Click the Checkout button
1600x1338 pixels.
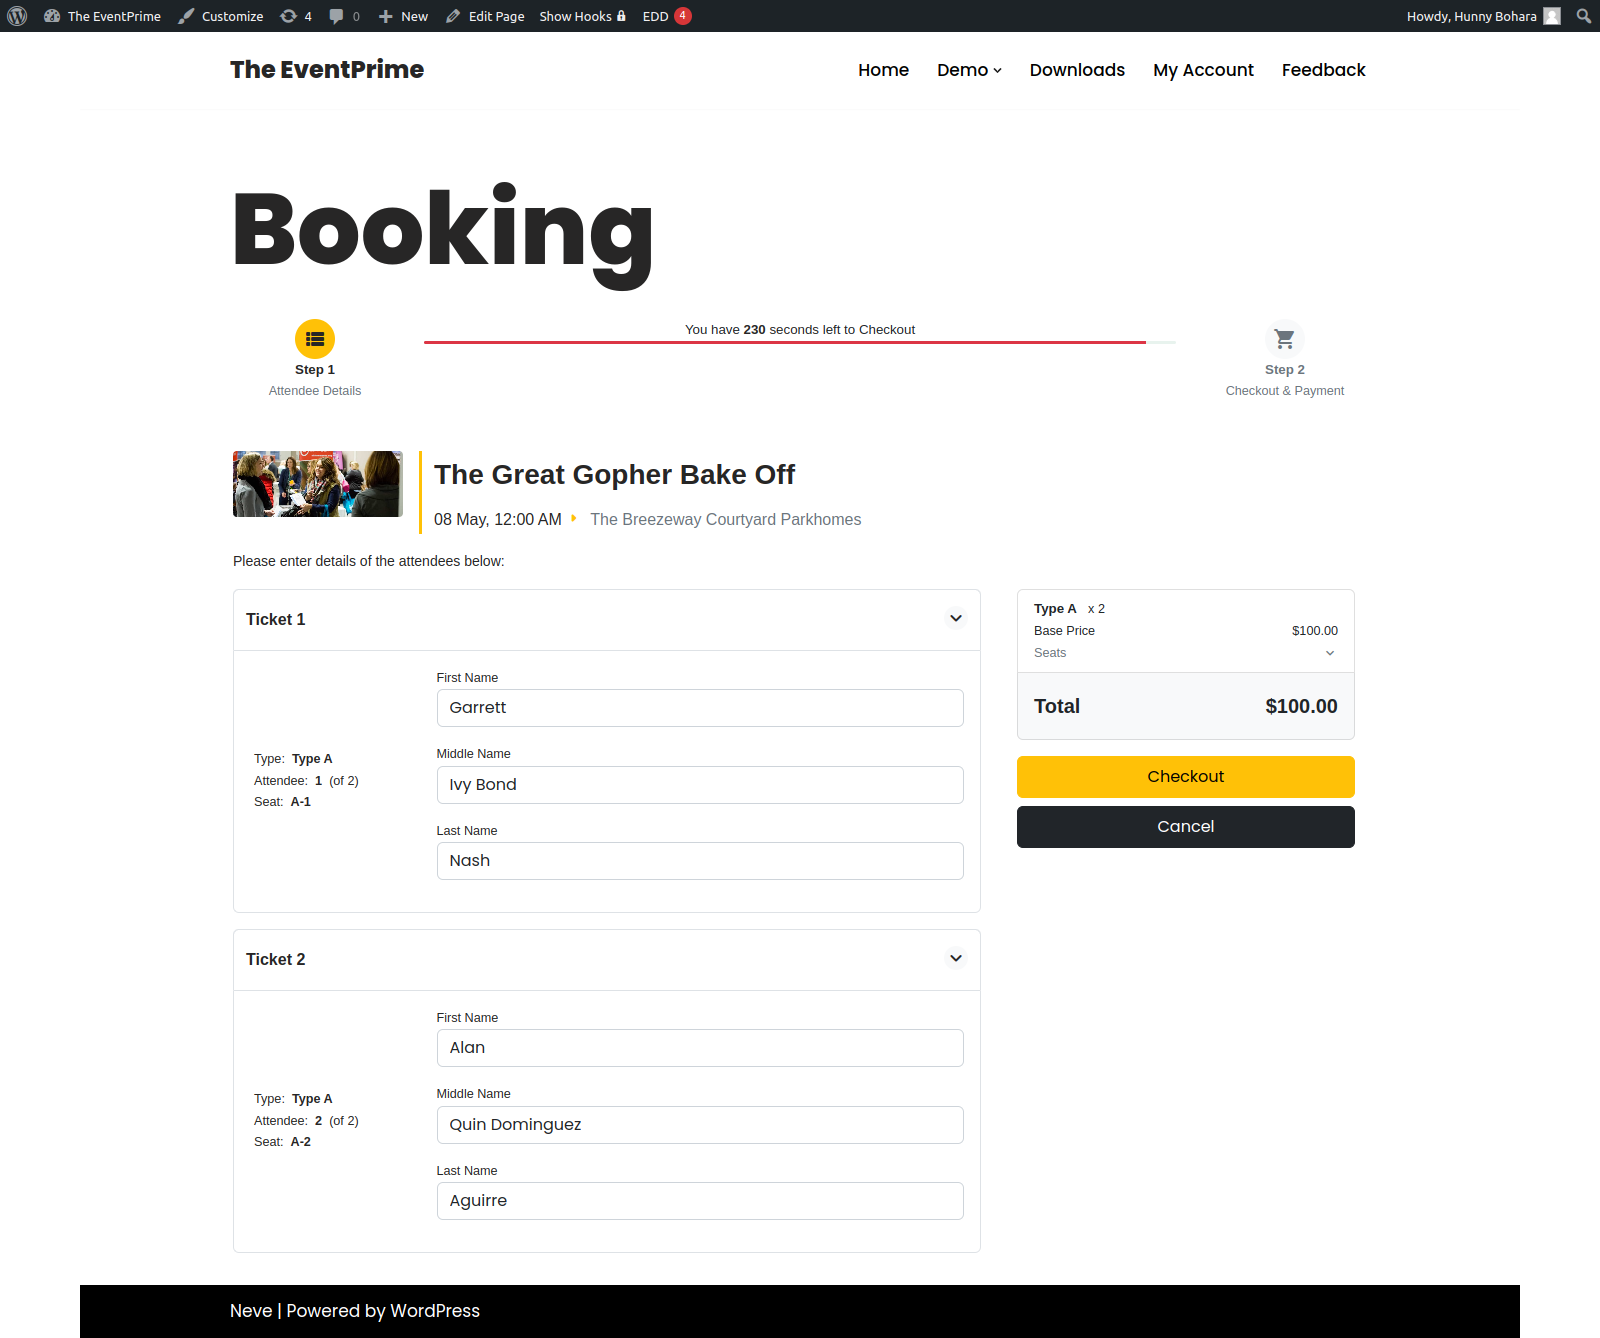coord(1186,777)
